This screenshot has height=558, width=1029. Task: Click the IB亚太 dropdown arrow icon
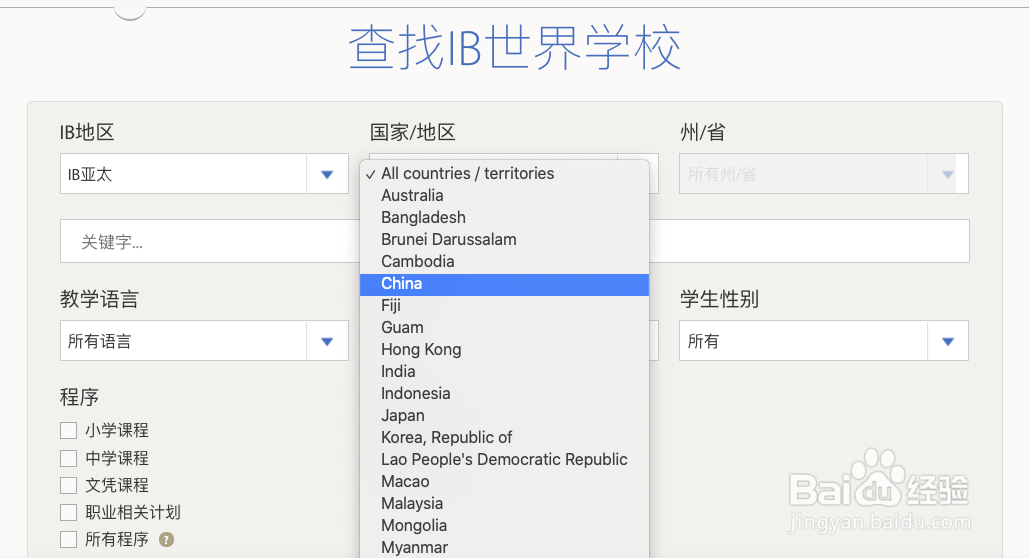[x=327, y=175]
